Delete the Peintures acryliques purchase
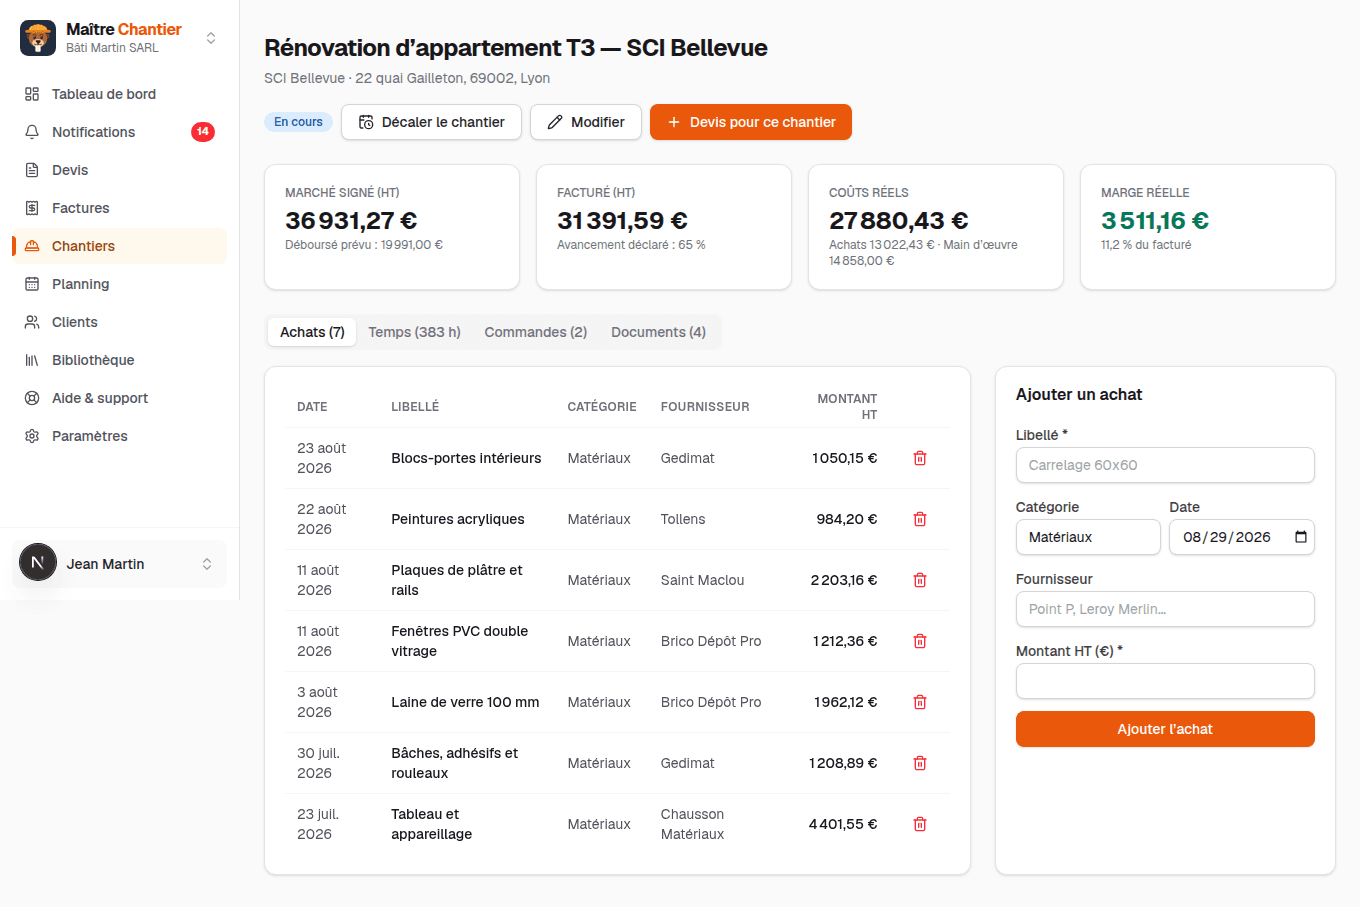 tap(920, 519)
